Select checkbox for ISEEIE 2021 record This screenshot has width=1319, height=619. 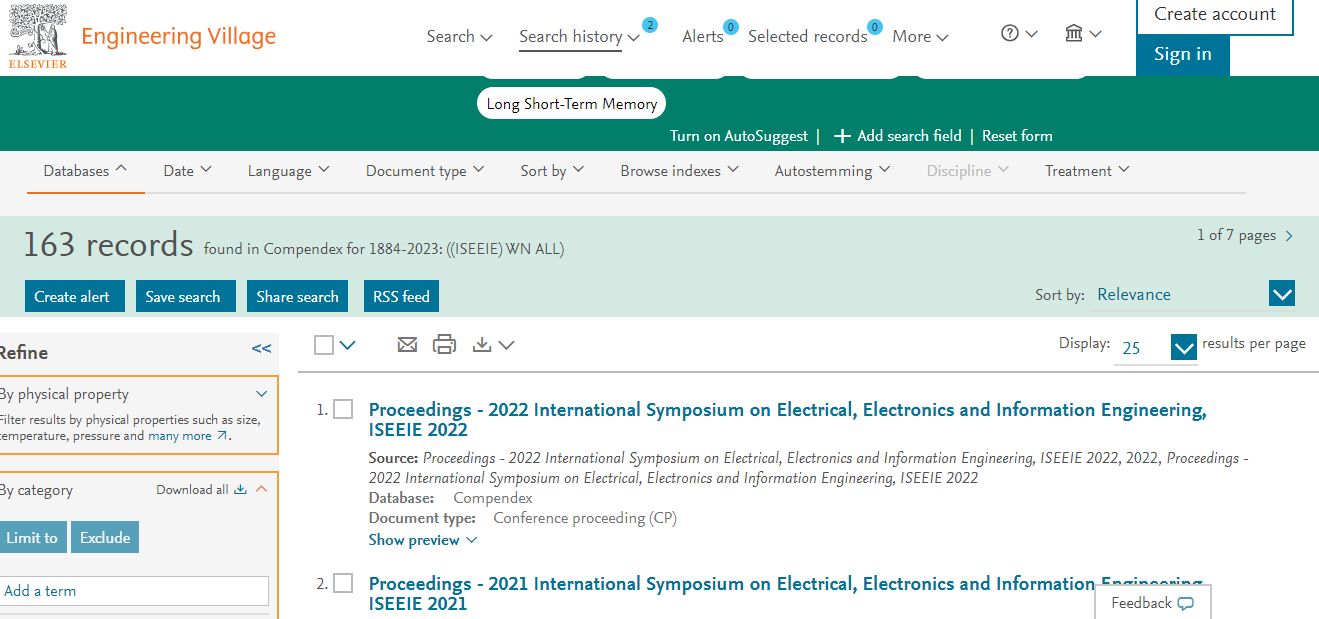coord(343,583)
